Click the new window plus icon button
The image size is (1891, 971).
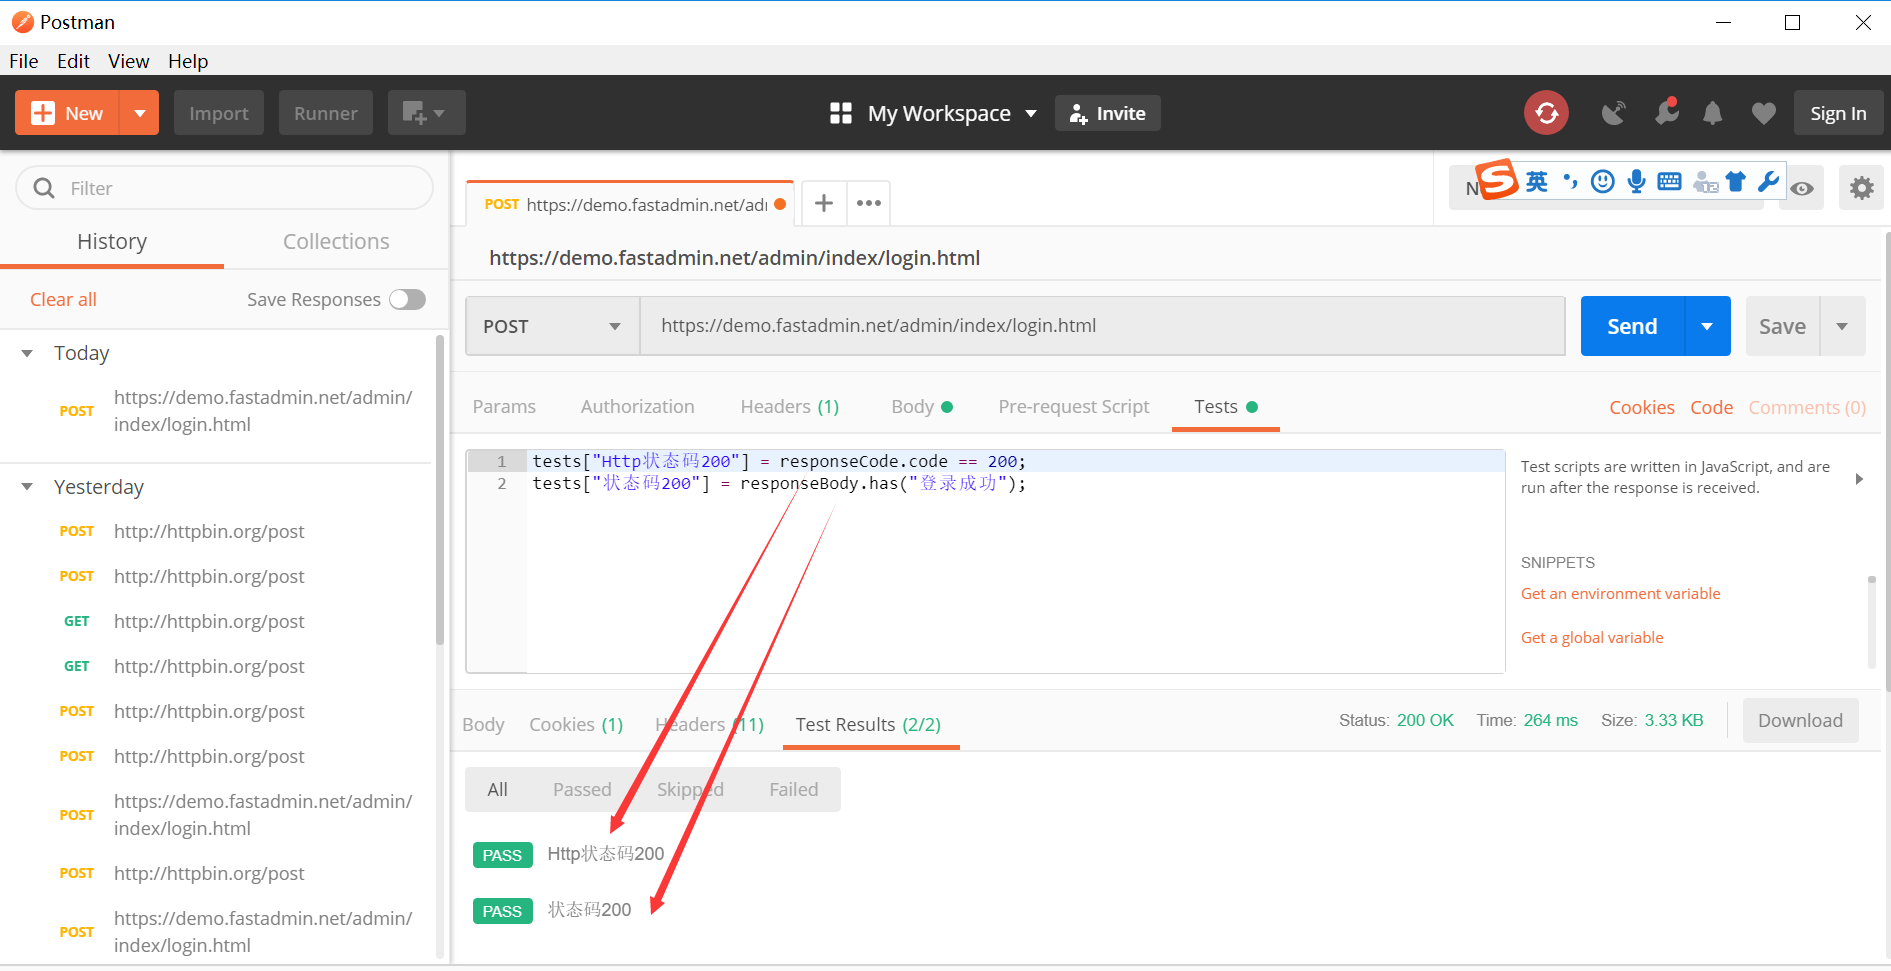(426, 113)
